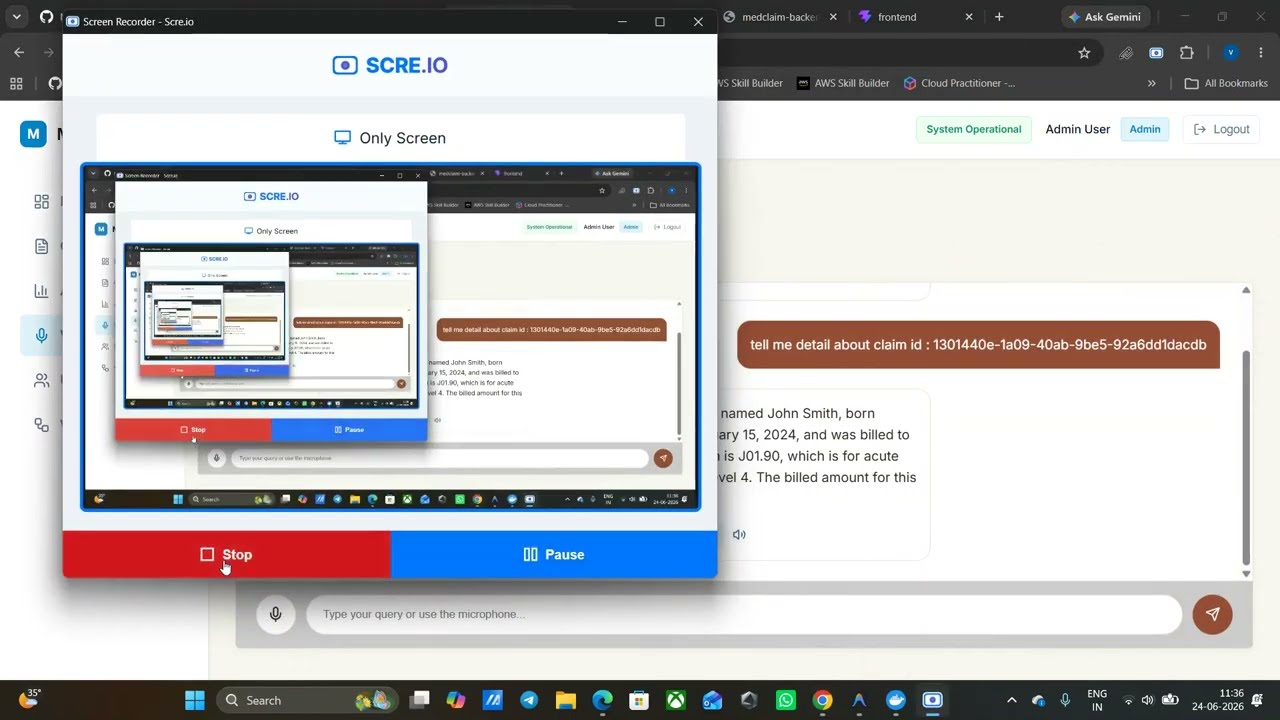Open the ENG IN language switcher
Image resolution: width=1280 pixels, height=720 pixels.
[1097, 700]
